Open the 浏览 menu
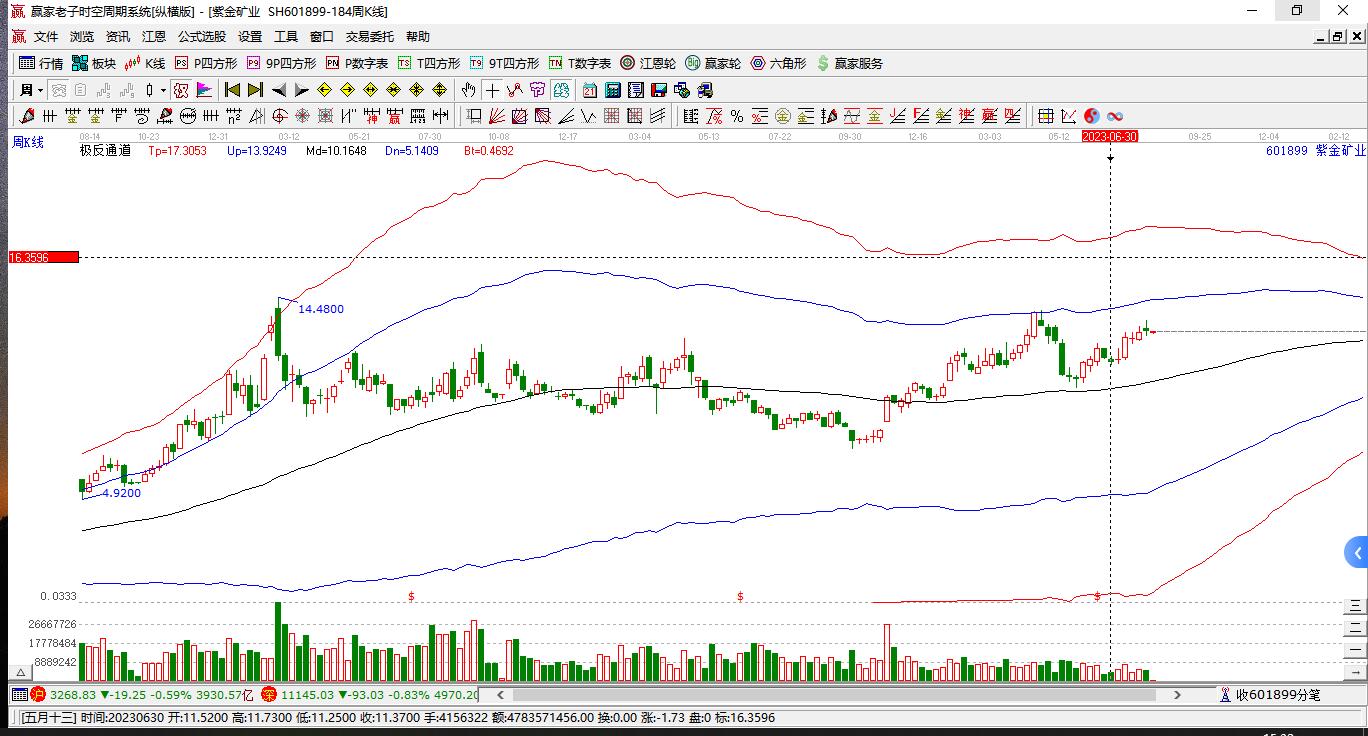 [x=82, y=37]
